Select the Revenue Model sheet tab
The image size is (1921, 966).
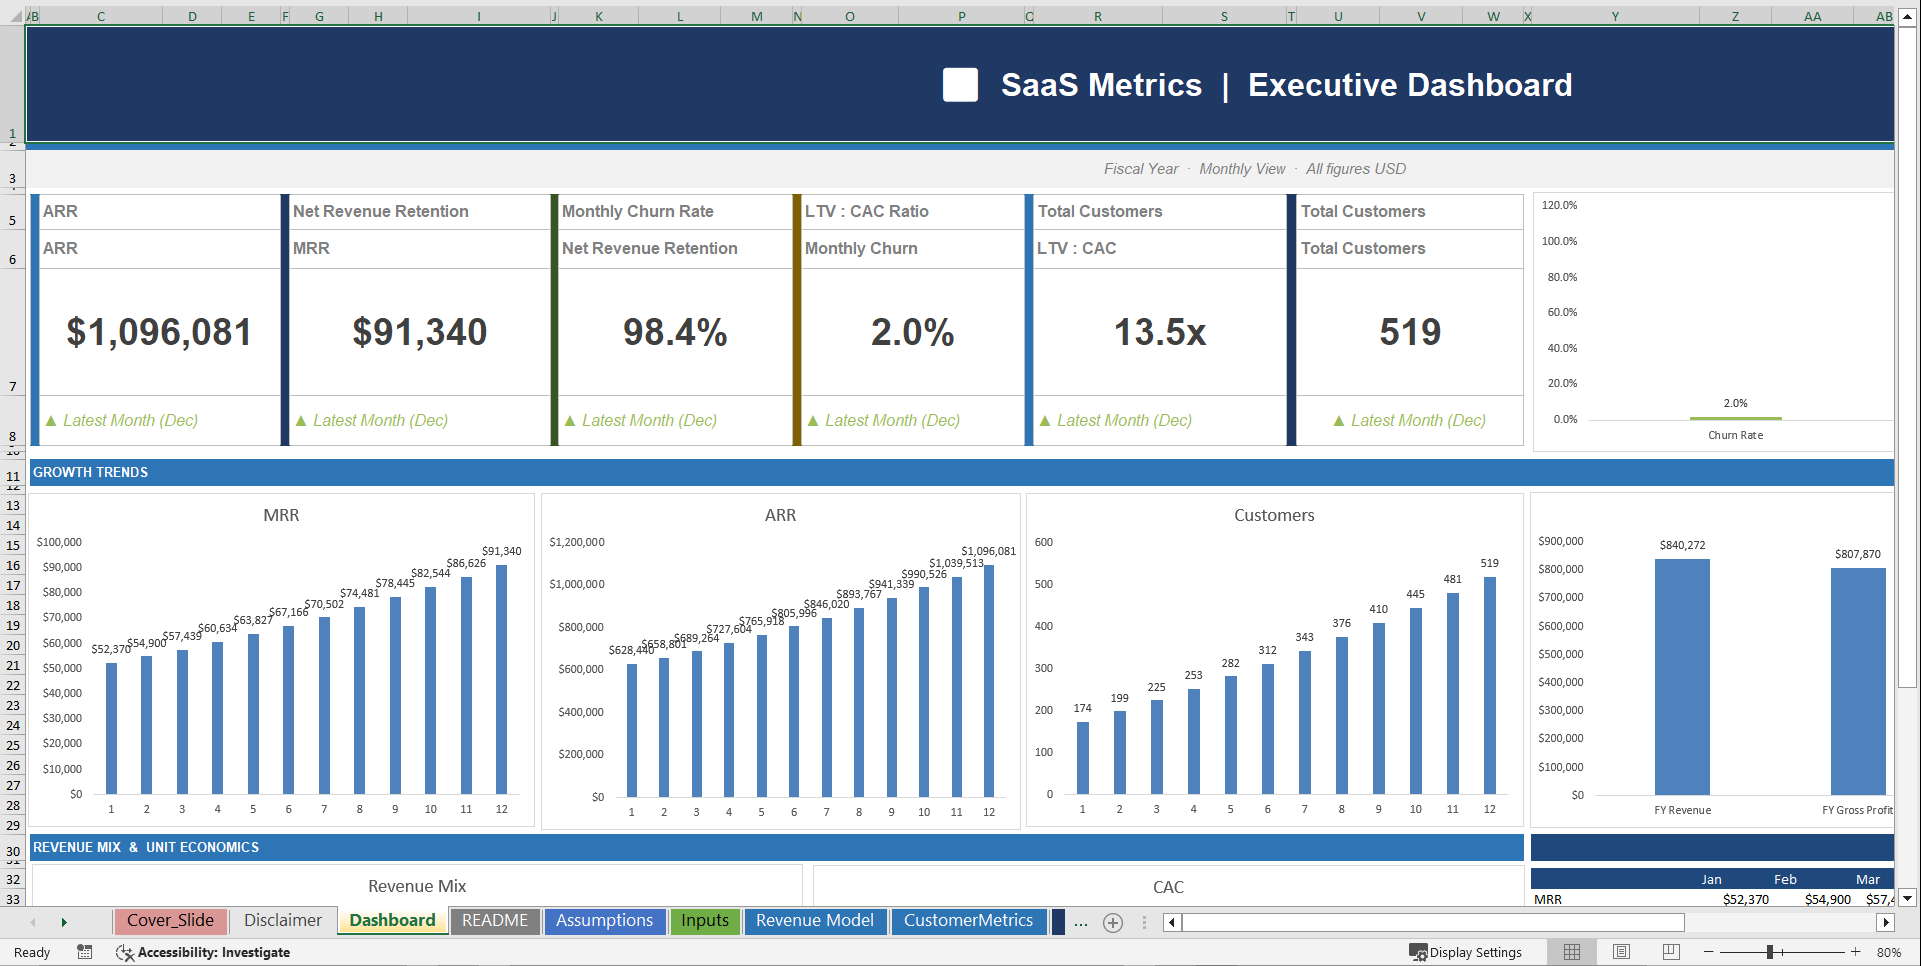point(815,921)
